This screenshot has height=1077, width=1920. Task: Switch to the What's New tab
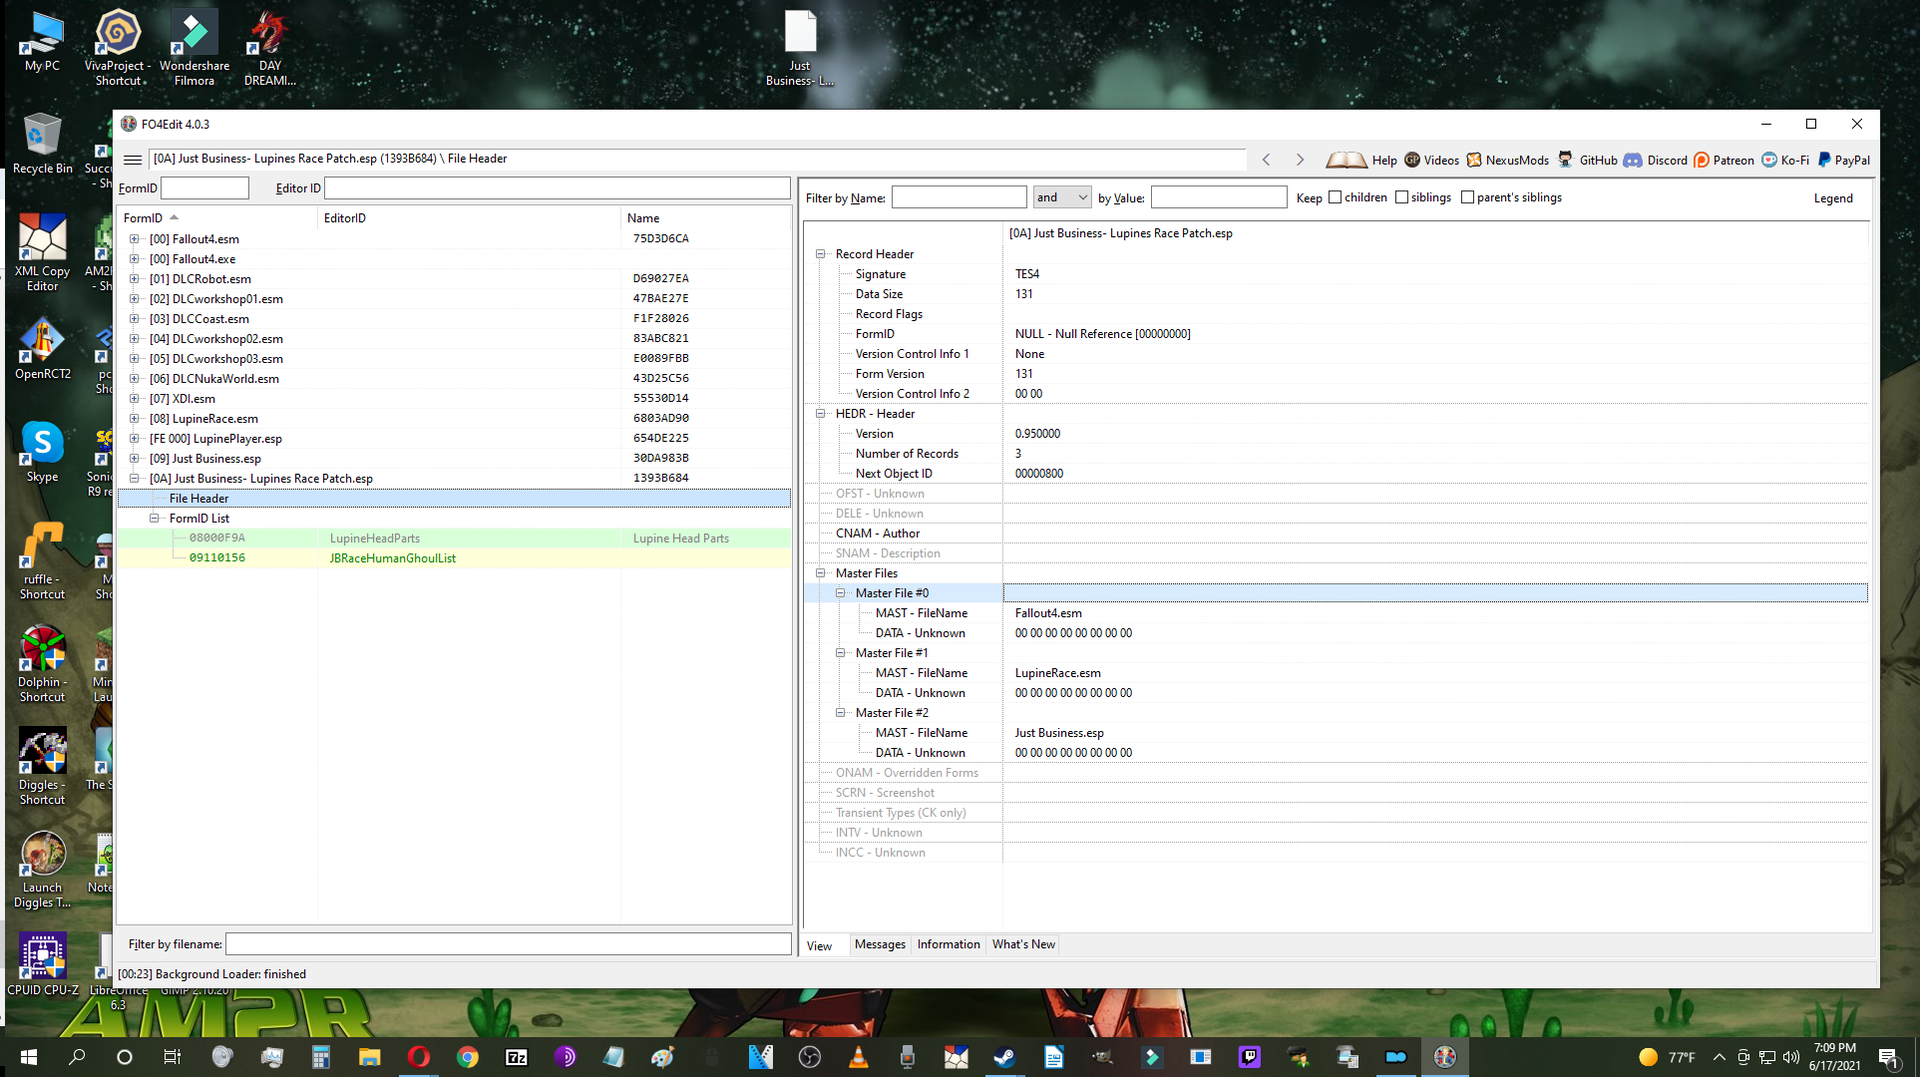1023,945
